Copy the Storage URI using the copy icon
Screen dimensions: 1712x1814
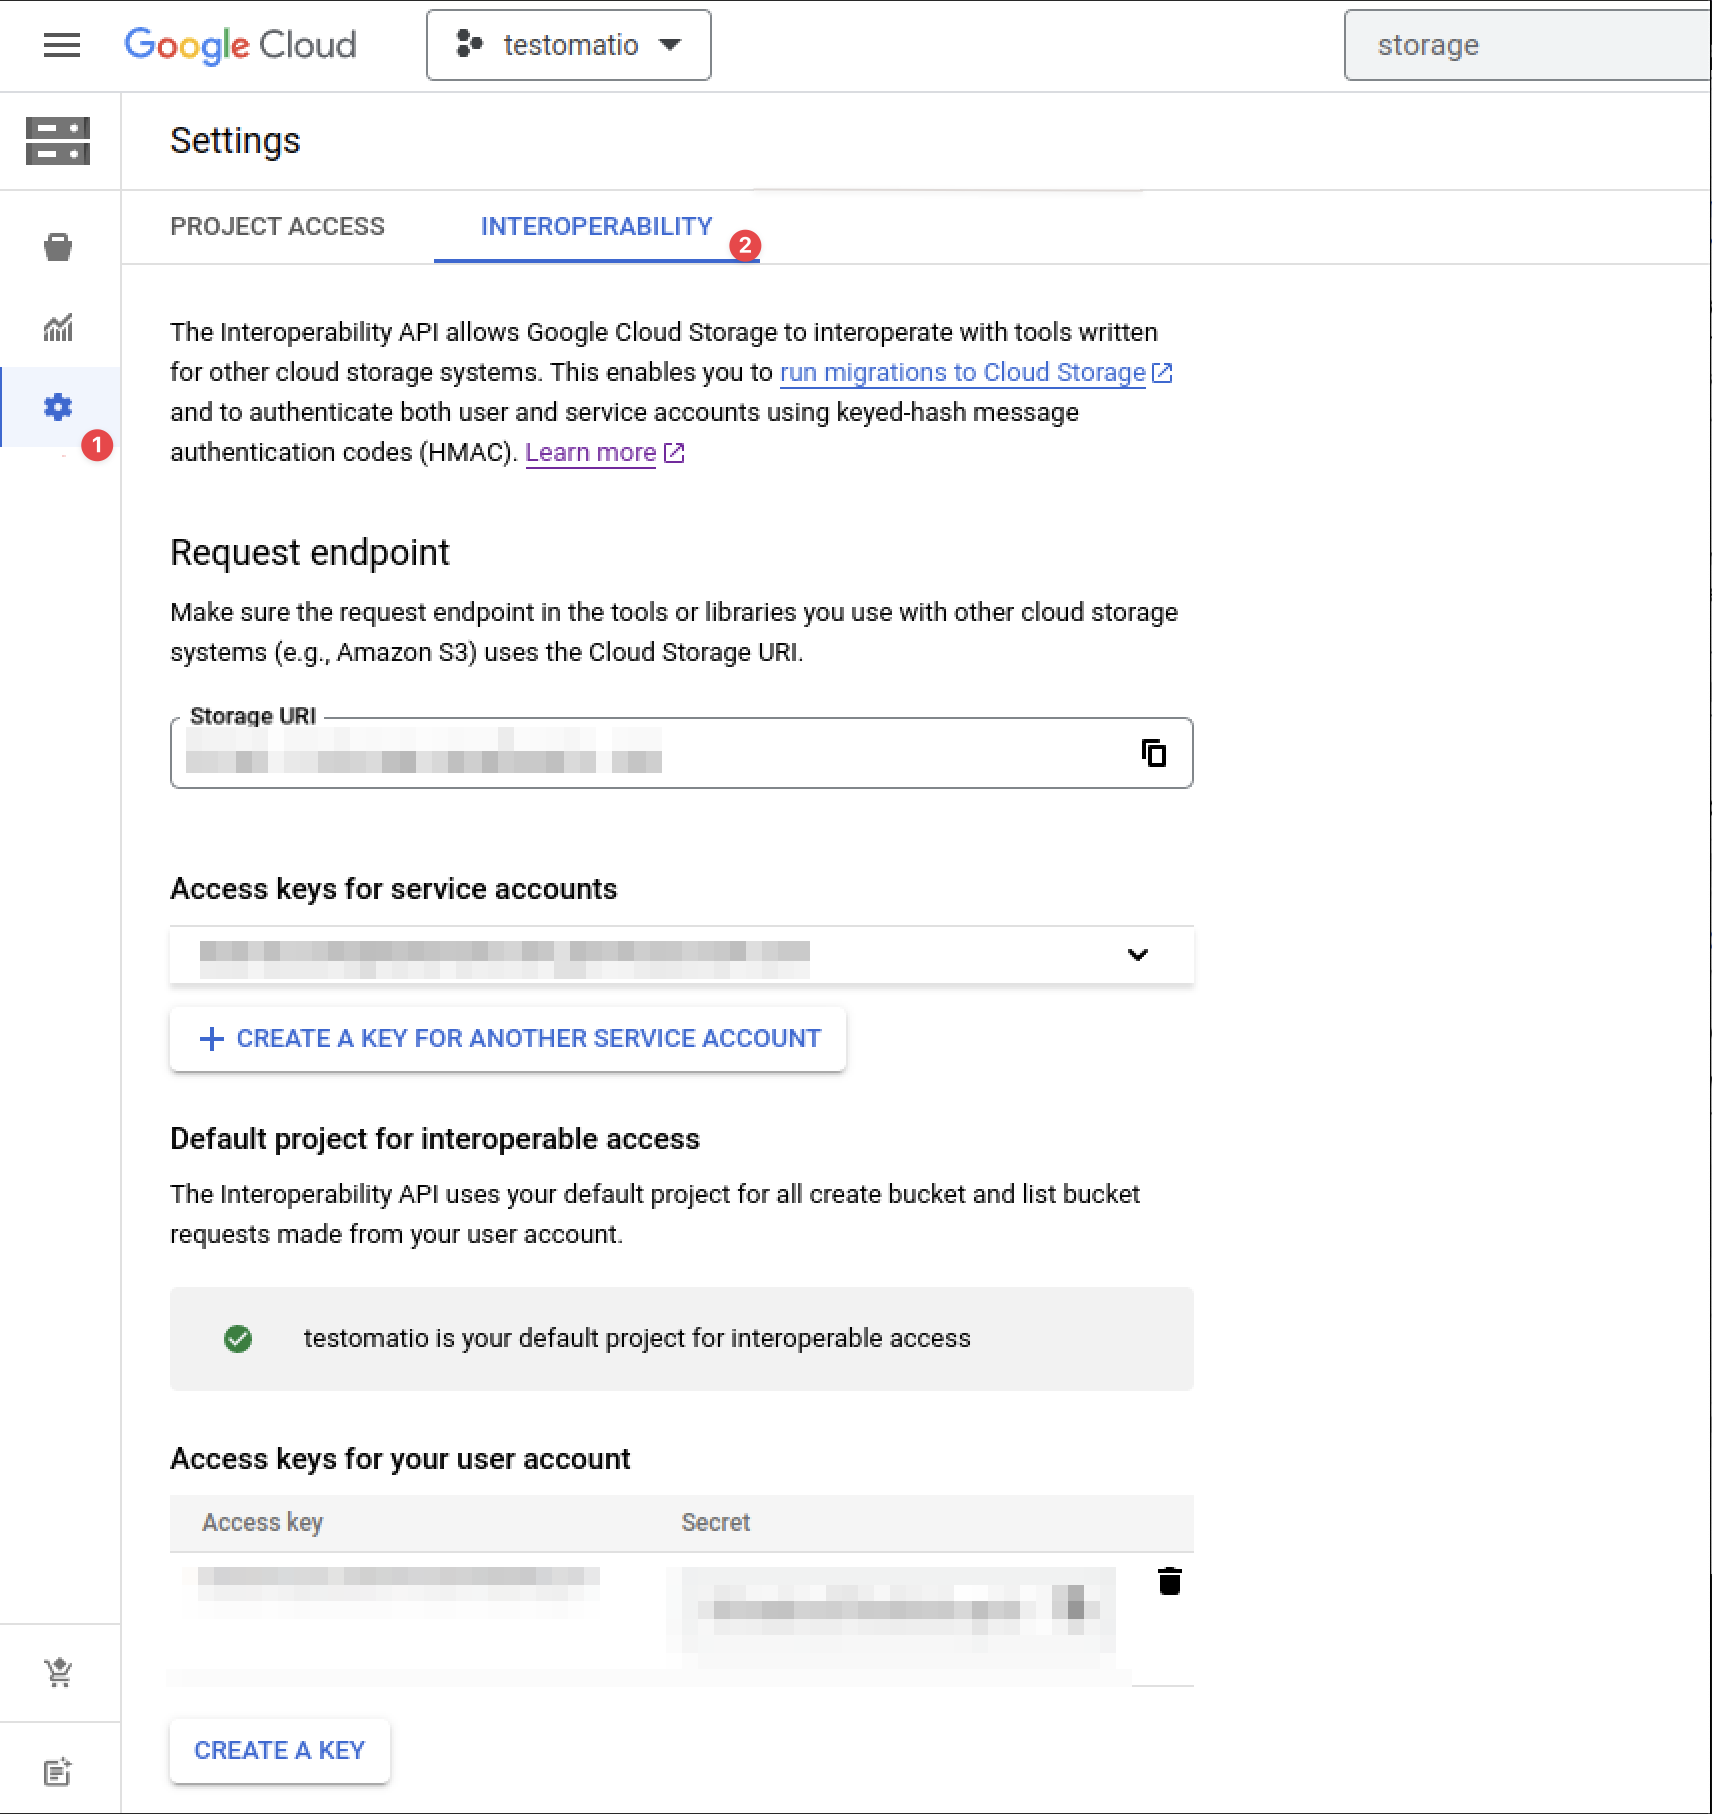click(1156, 755)
